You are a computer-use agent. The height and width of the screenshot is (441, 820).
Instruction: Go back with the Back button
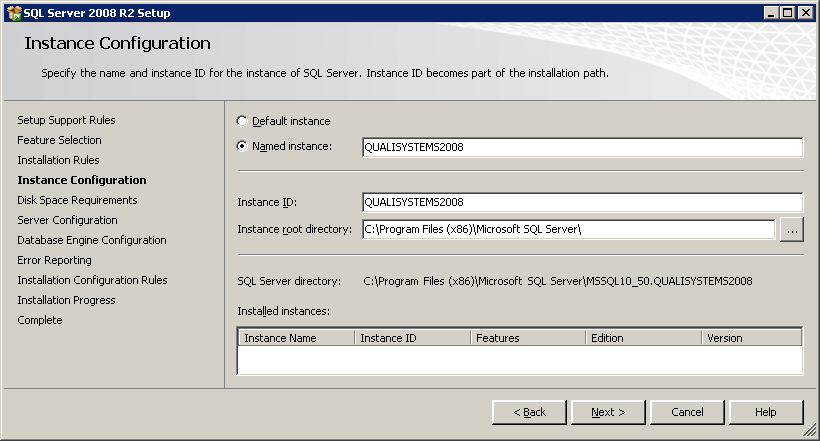tap(529, 412)
